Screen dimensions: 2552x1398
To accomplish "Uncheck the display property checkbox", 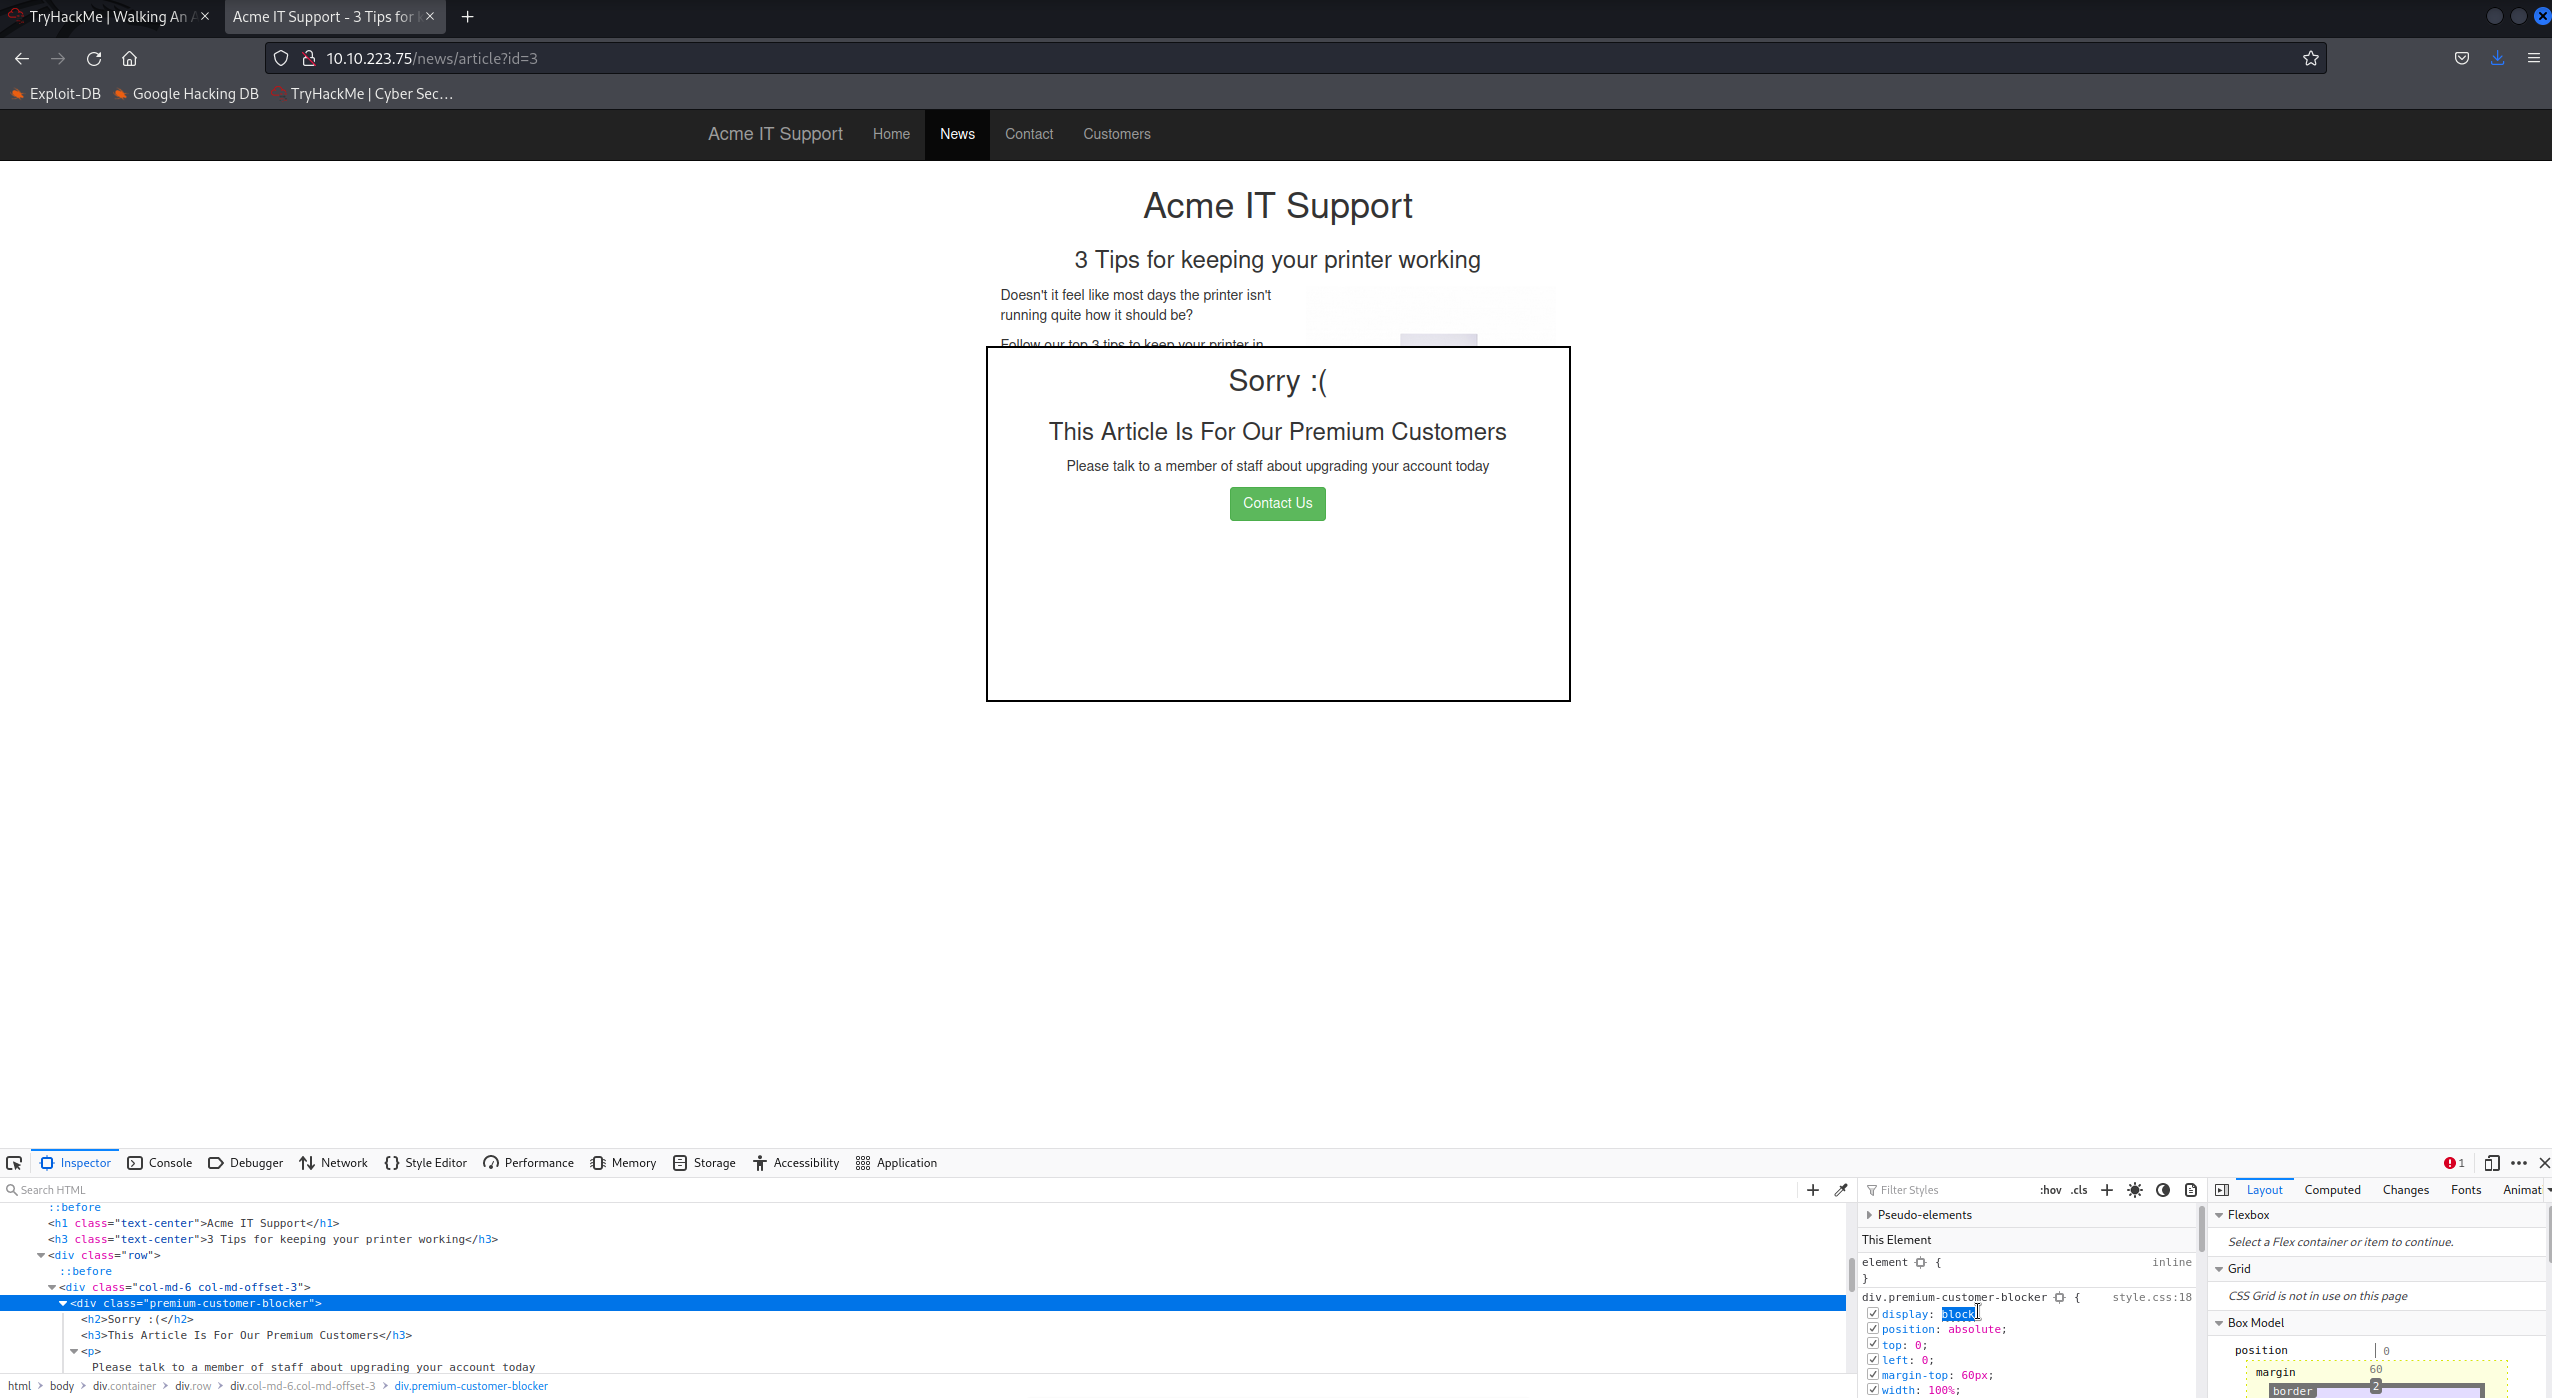I will click(1872, 1314).
